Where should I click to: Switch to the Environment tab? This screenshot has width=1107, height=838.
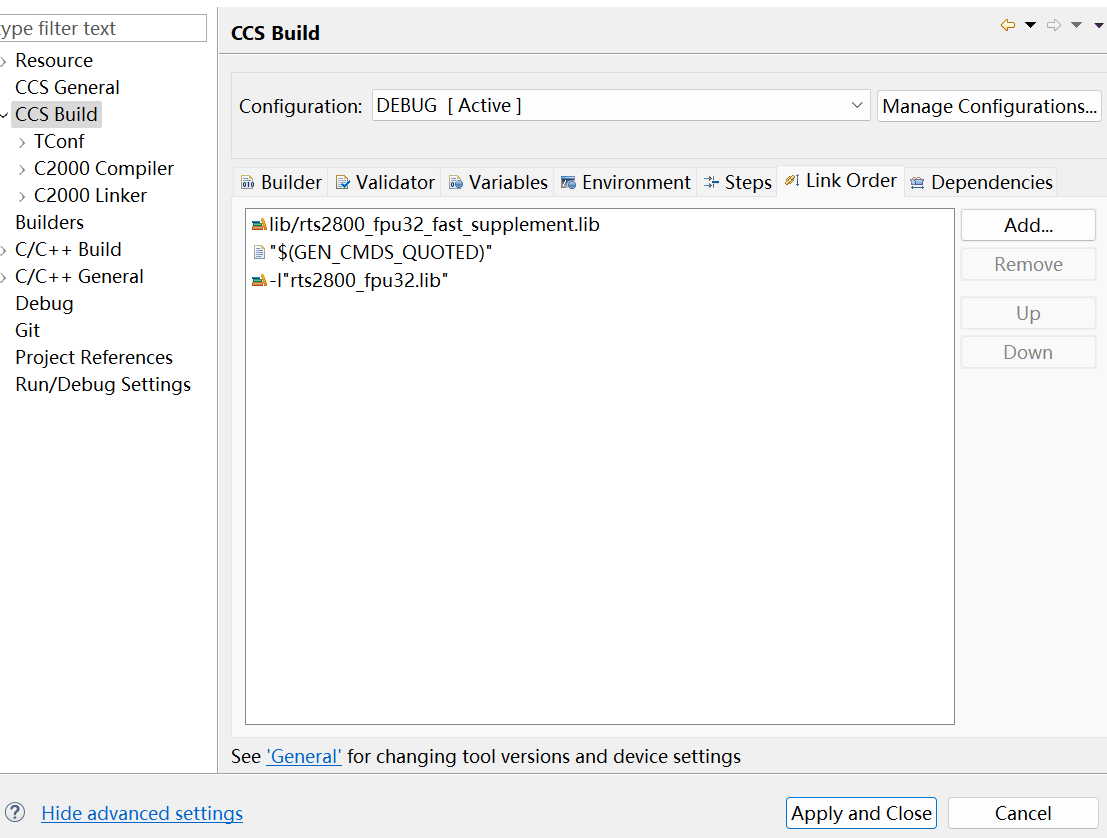coord(626,182)
